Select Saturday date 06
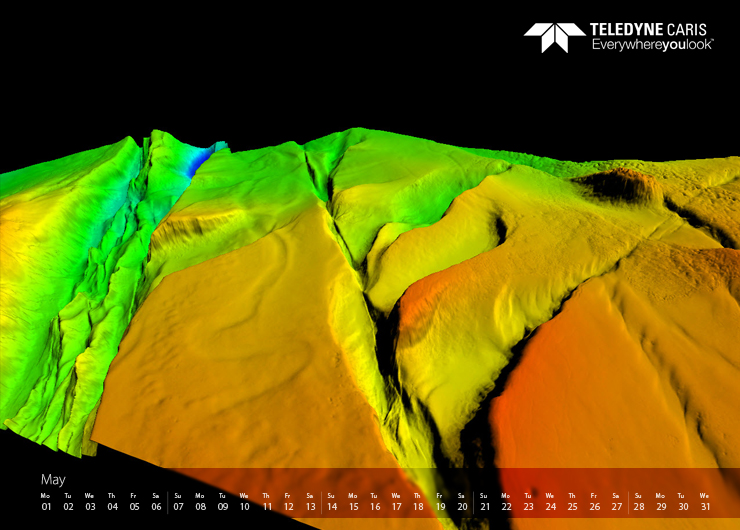The image size is (740, 530). 156,507
